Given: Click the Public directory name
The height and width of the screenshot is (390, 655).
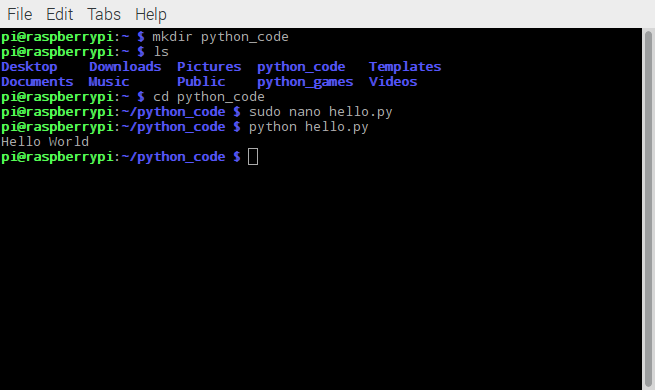Looking at the screenshot, I should point(201,81).
